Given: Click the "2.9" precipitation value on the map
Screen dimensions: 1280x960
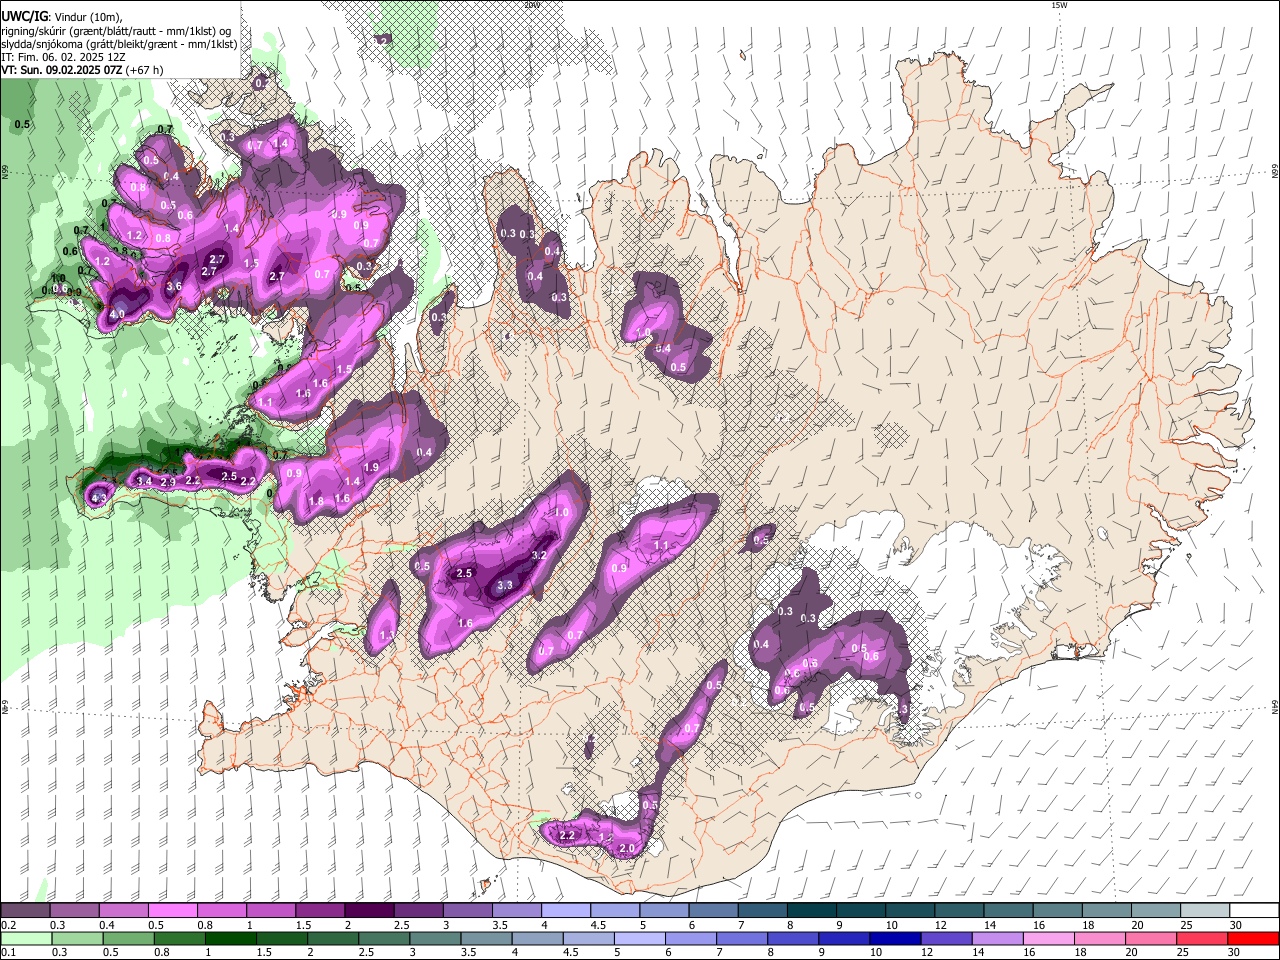Looking at the screenshot, I should (x=168, y=483).
